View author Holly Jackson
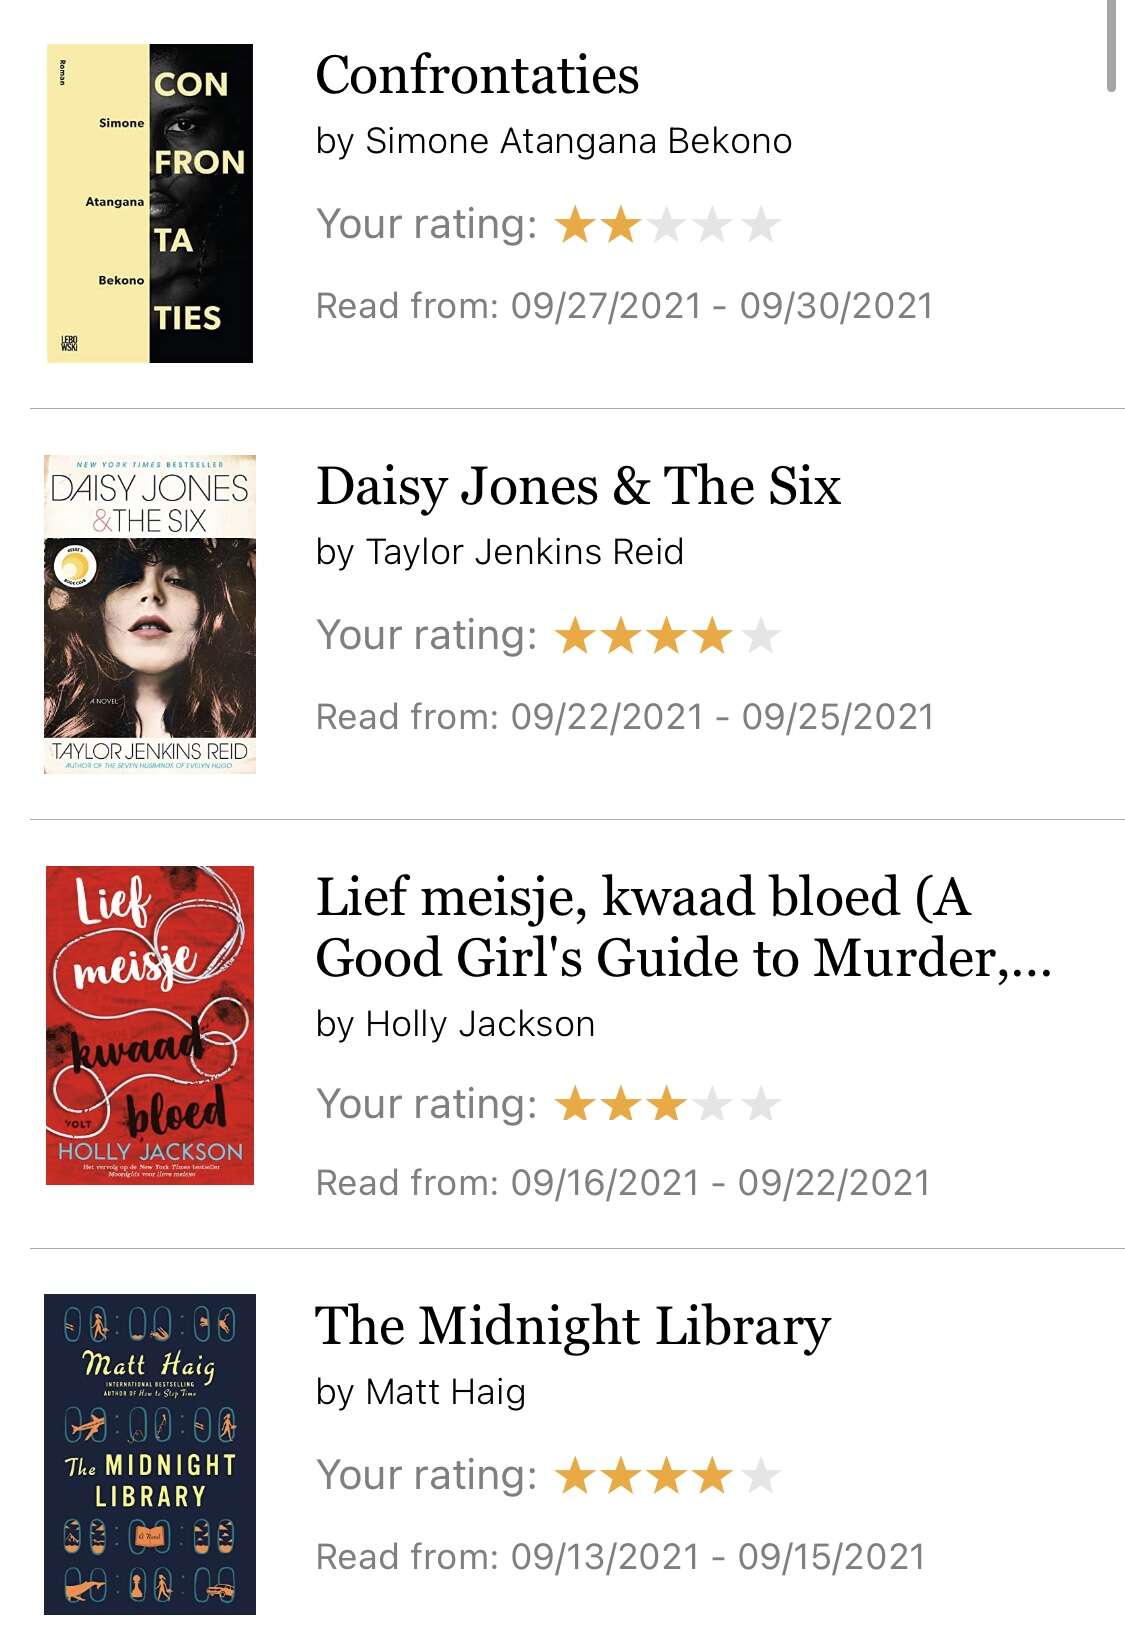The width and height of the screenshot is (1125, 1646). 480,1024
